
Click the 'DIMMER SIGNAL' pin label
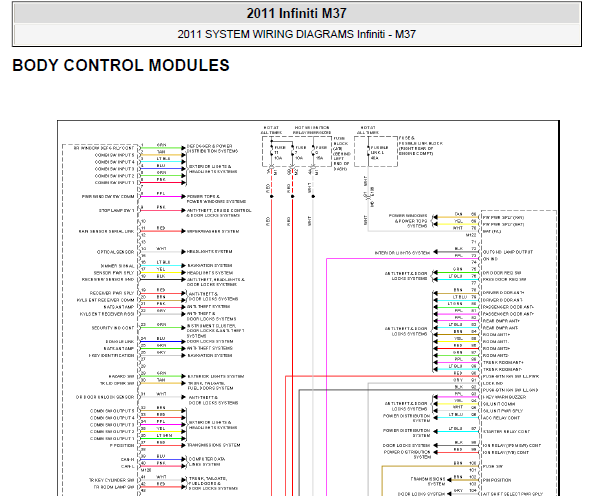pos(117,266)
